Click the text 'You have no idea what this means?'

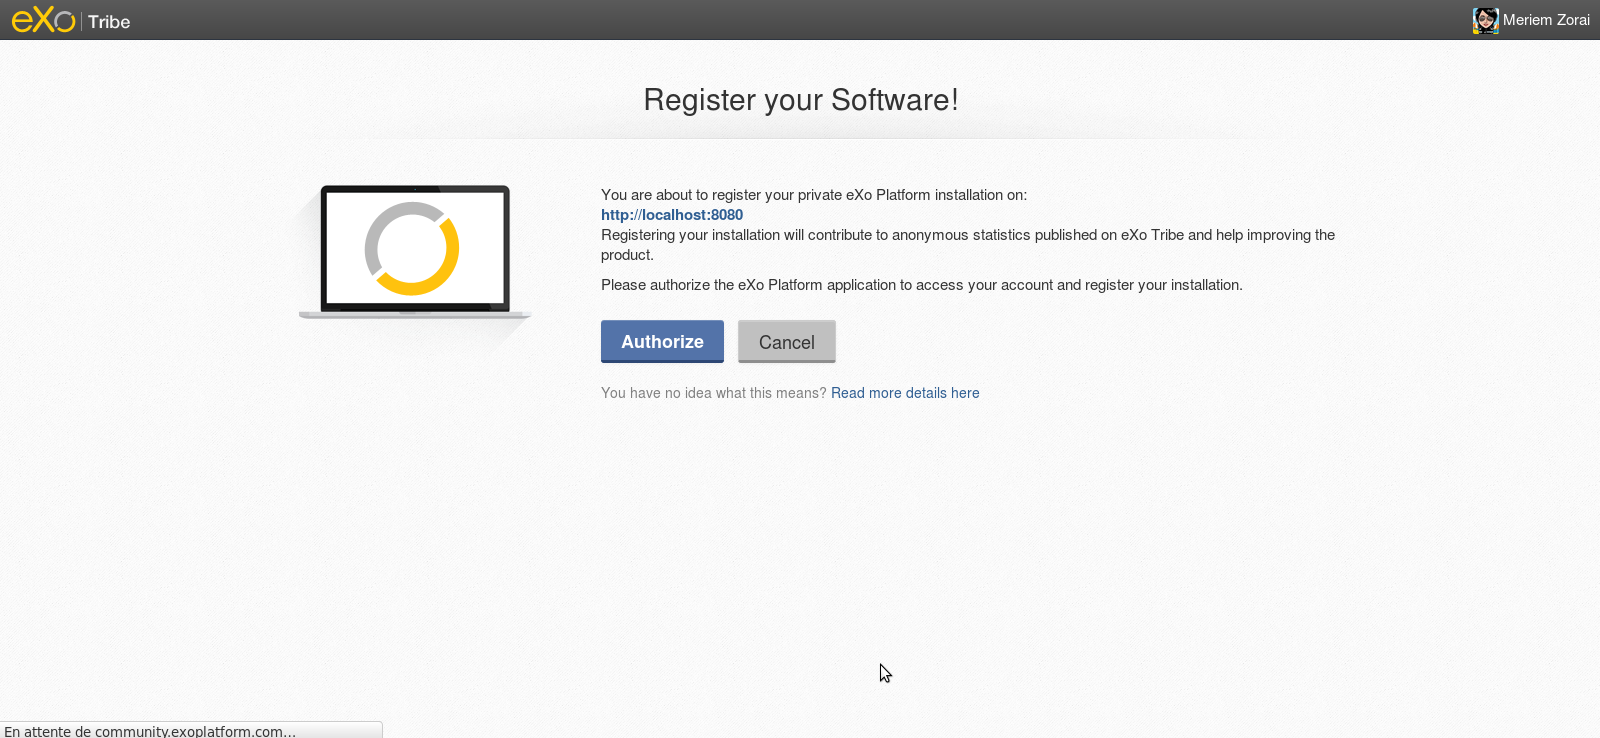click(x=714, y=393)
